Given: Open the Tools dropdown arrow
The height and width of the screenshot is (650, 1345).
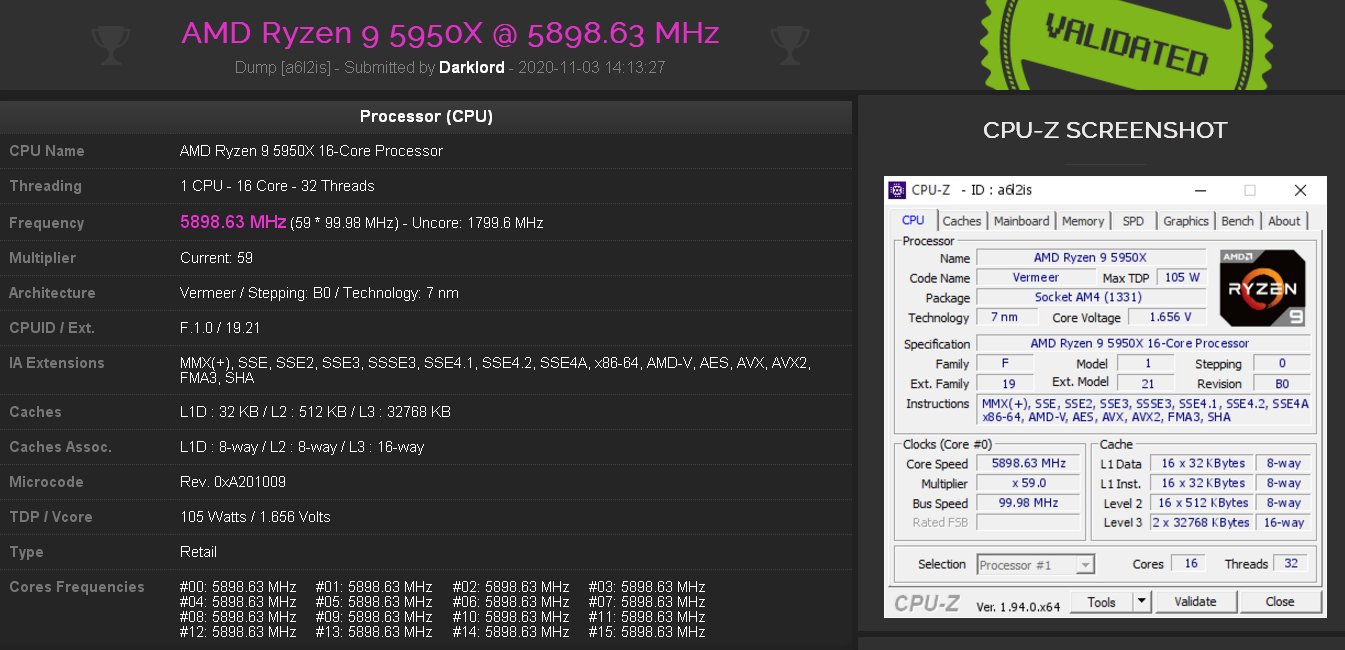Looking at the screenshot, I should coord(1142,602).
